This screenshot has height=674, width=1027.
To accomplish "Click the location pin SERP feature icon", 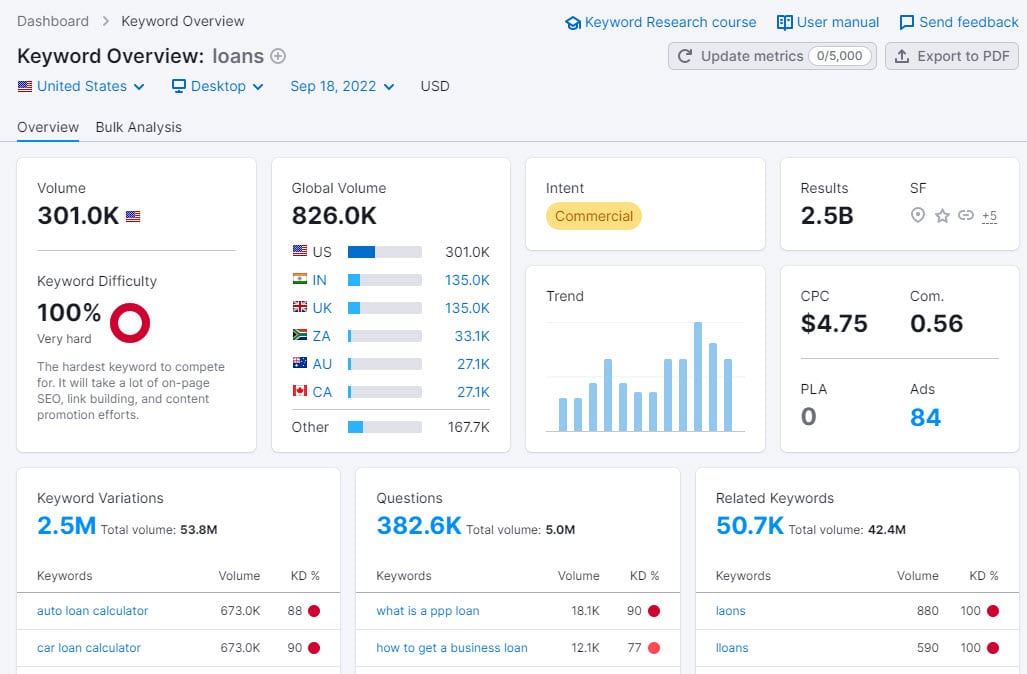I will [x=918, y=215].
